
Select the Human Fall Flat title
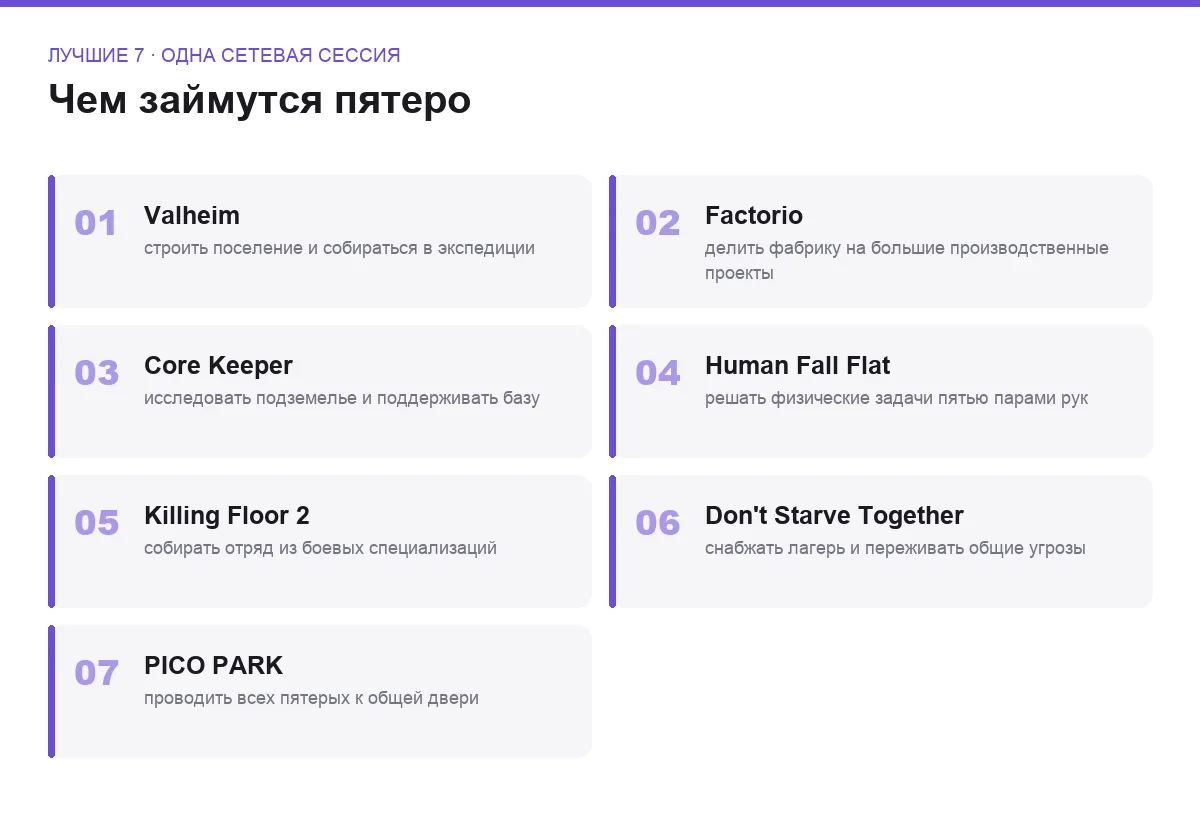[x=797, y=365]
